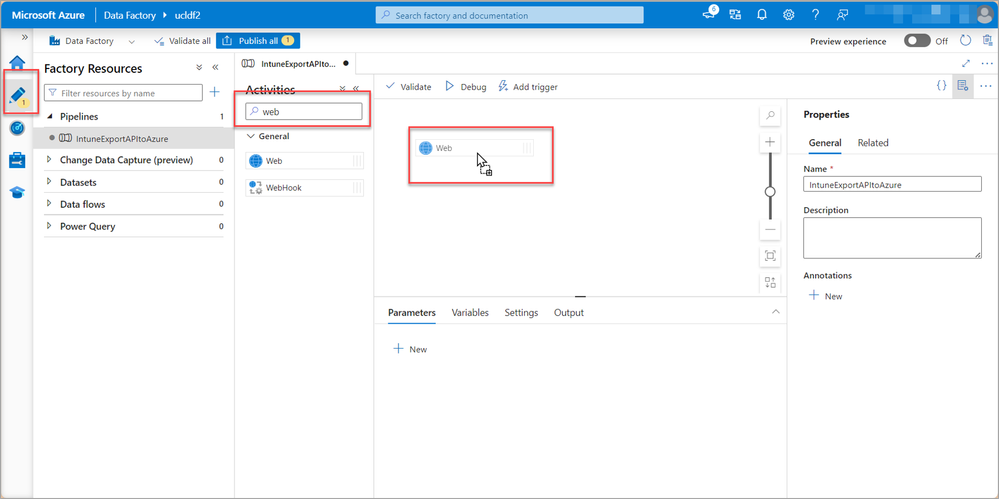Open the help question mark
Screen dimensions: 999x499
coord(816,15)
